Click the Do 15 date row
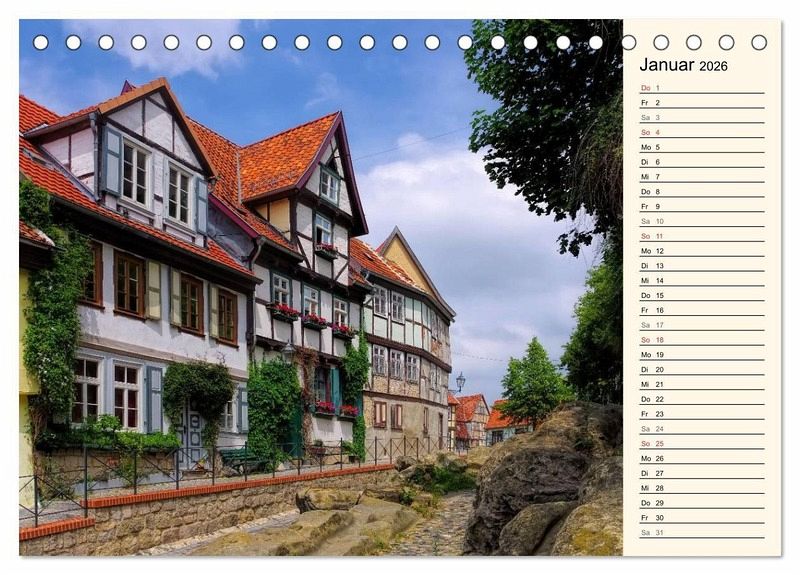The width and height of the screenshot is (800, 575). click(x=702, y=295)
